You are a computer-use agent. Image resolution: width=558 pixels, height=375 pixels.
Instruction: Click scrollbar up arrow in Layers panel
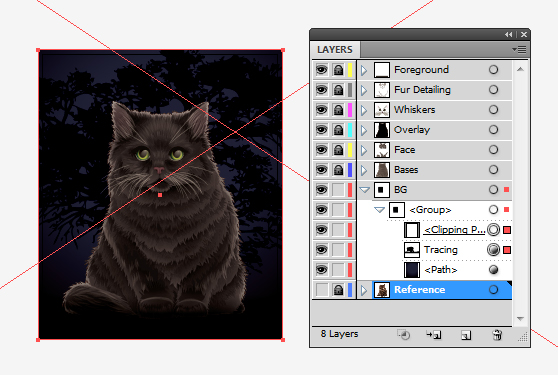tap(520, 69)
